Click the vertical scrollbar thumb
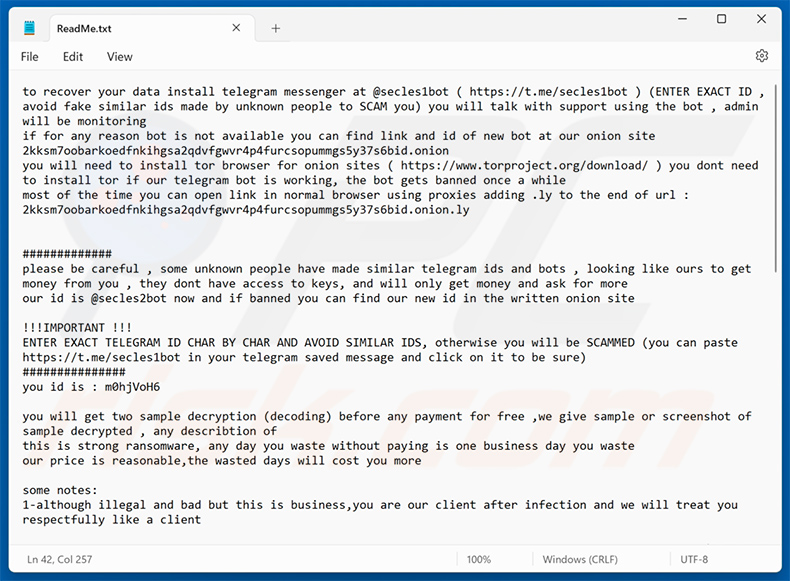Image resolution: width=790 pixels, height=581 pixels. click(776, 179)
